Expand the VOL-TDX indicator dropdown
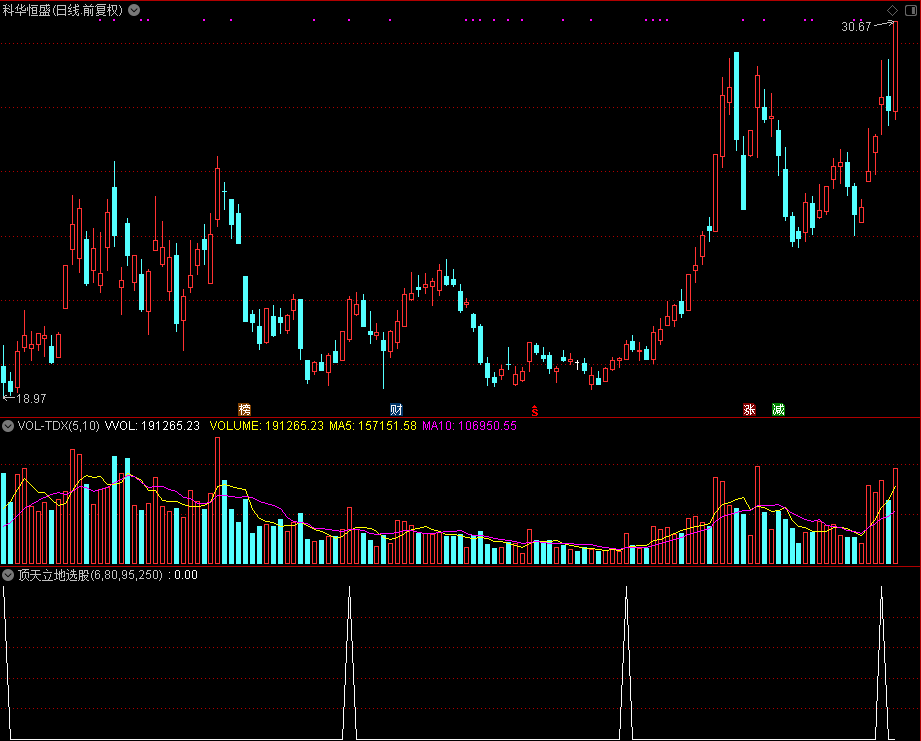Screen dimensions: 921x741 [x=8, y=426]
